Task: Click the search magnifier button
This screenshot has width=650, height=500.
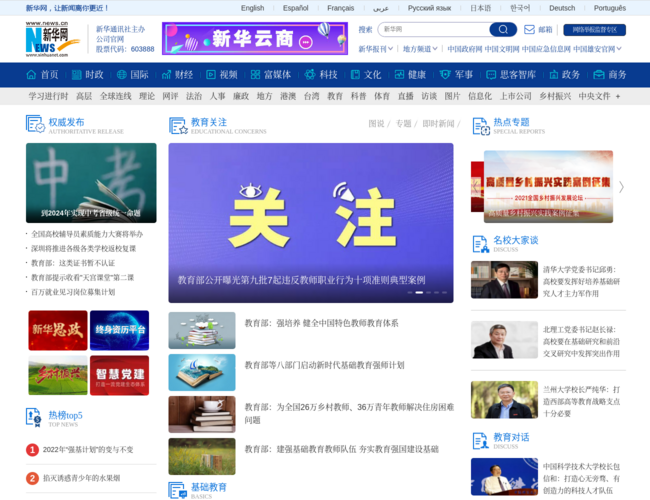Action: [x=502, y=30]
